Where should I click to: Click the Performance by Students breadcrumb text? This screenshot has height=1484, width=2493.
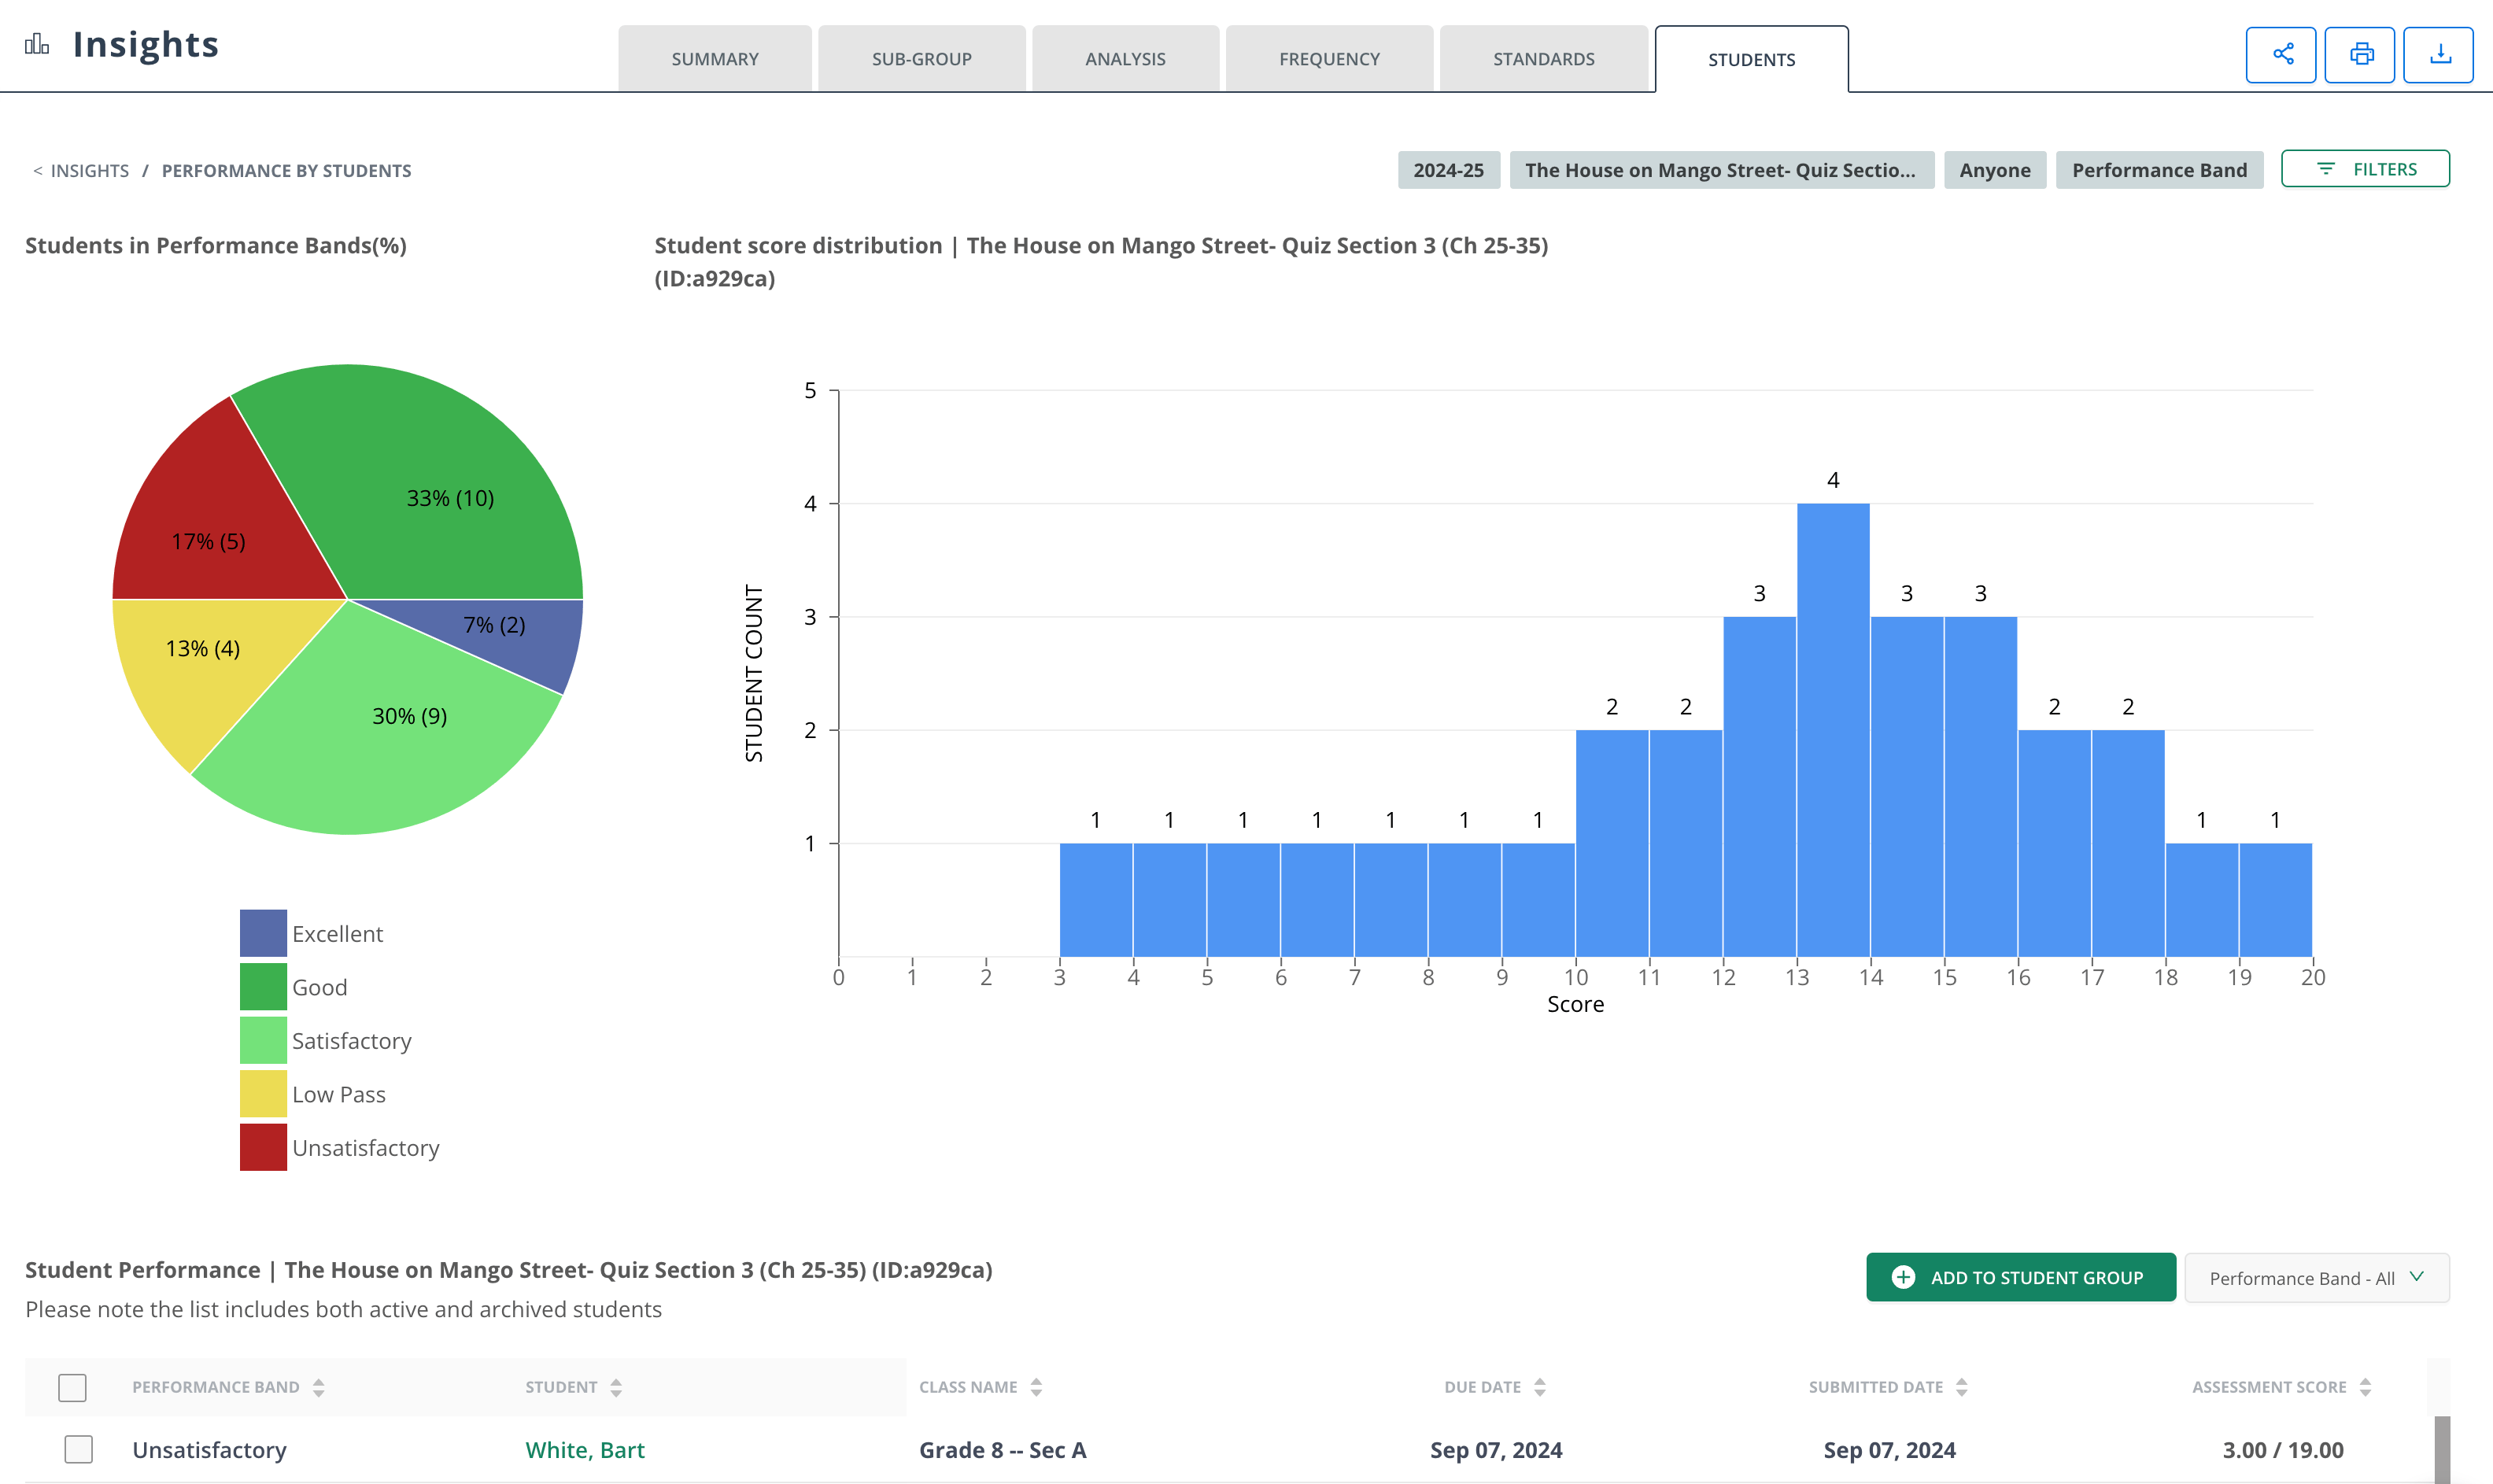(x=286, y=171)
